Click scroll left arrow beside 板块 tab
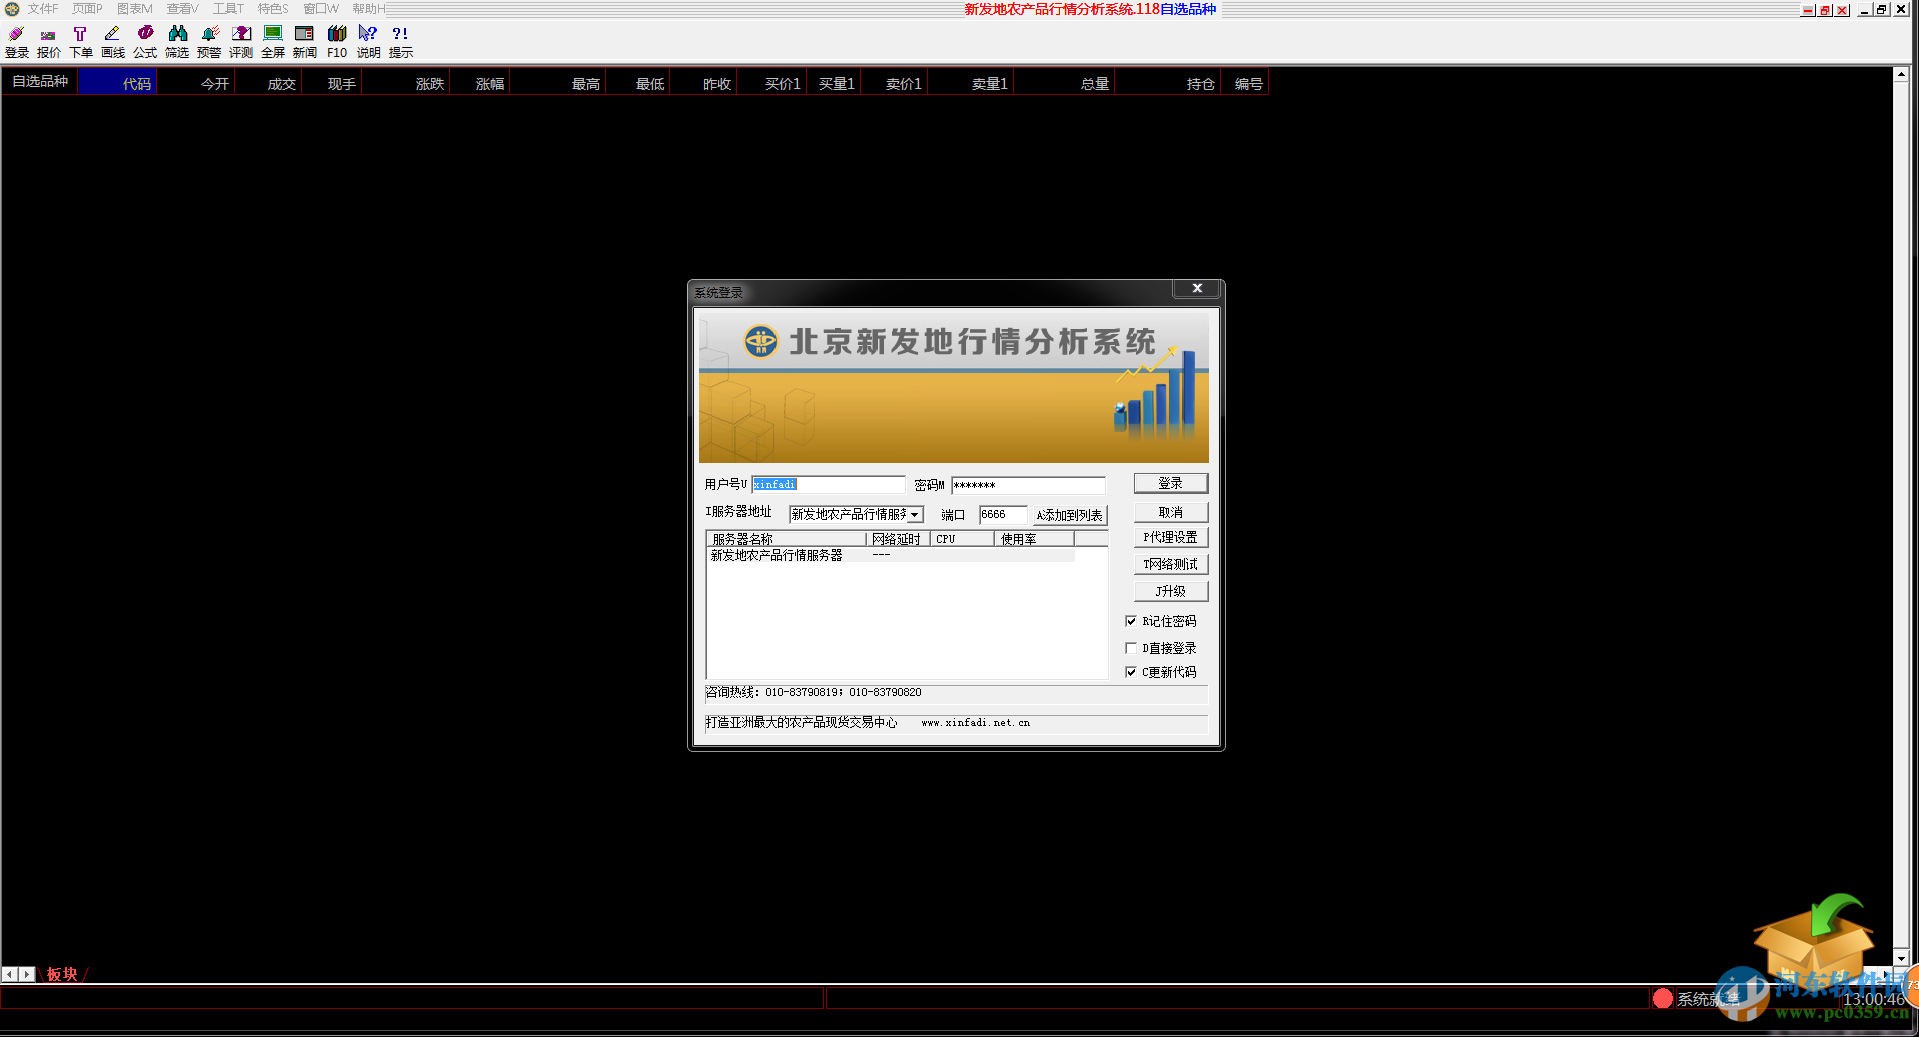1919x1037 pixels. (x=9, y=974)
